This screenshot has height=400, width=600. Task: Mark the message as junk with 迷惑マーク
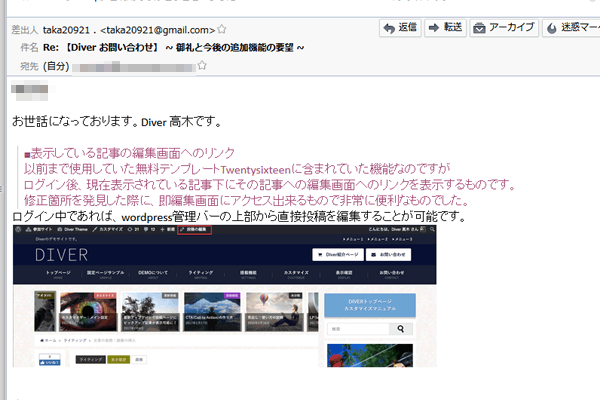(573, 27)
